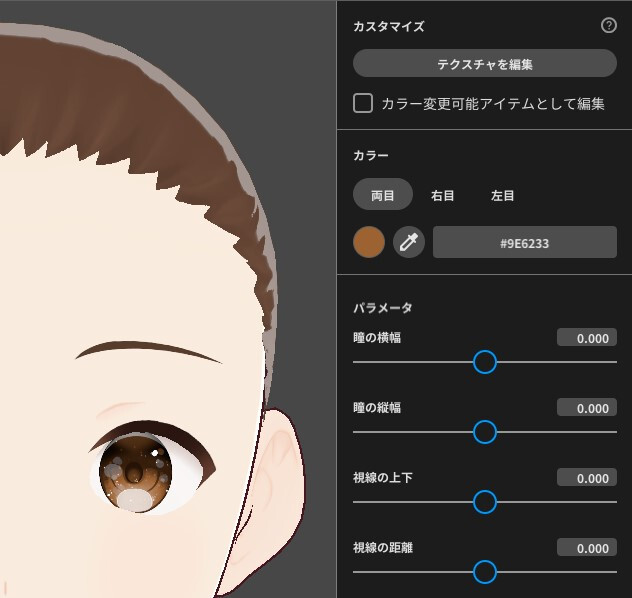Click the 視線の上下 value field
Screen dimensions: 632x598
[586, 478]
